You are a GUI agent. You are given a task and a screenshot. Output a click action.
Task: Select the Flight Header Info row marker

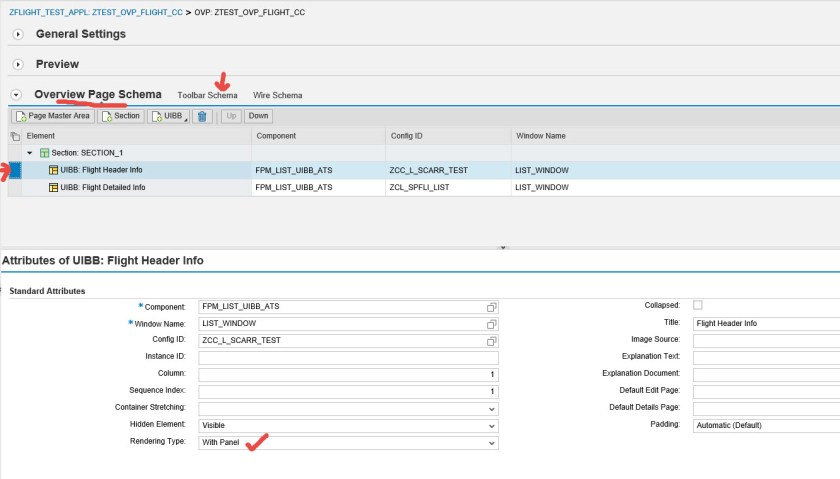pos(14,170)
